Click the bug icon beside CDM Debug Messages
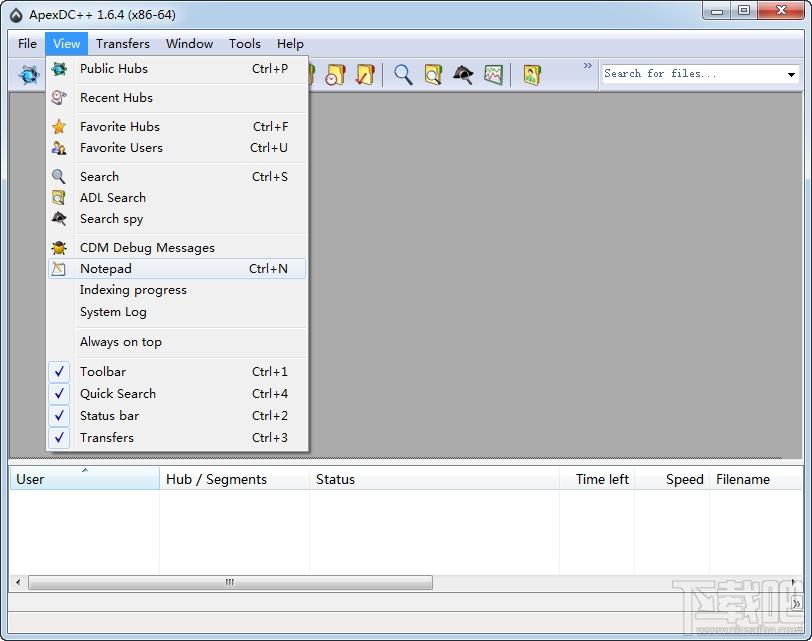This screenshot has width=812, height=641. [59, 247]
